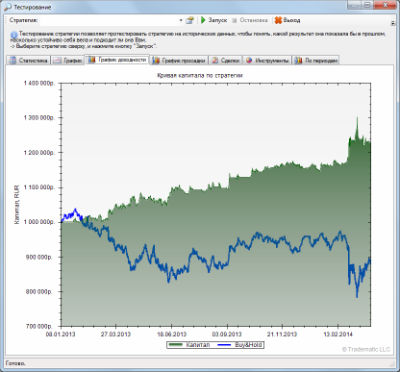Switch to the График просадки tab
Image resolution: width=400 pixels, height=372 pixels.
pos(179,60)
